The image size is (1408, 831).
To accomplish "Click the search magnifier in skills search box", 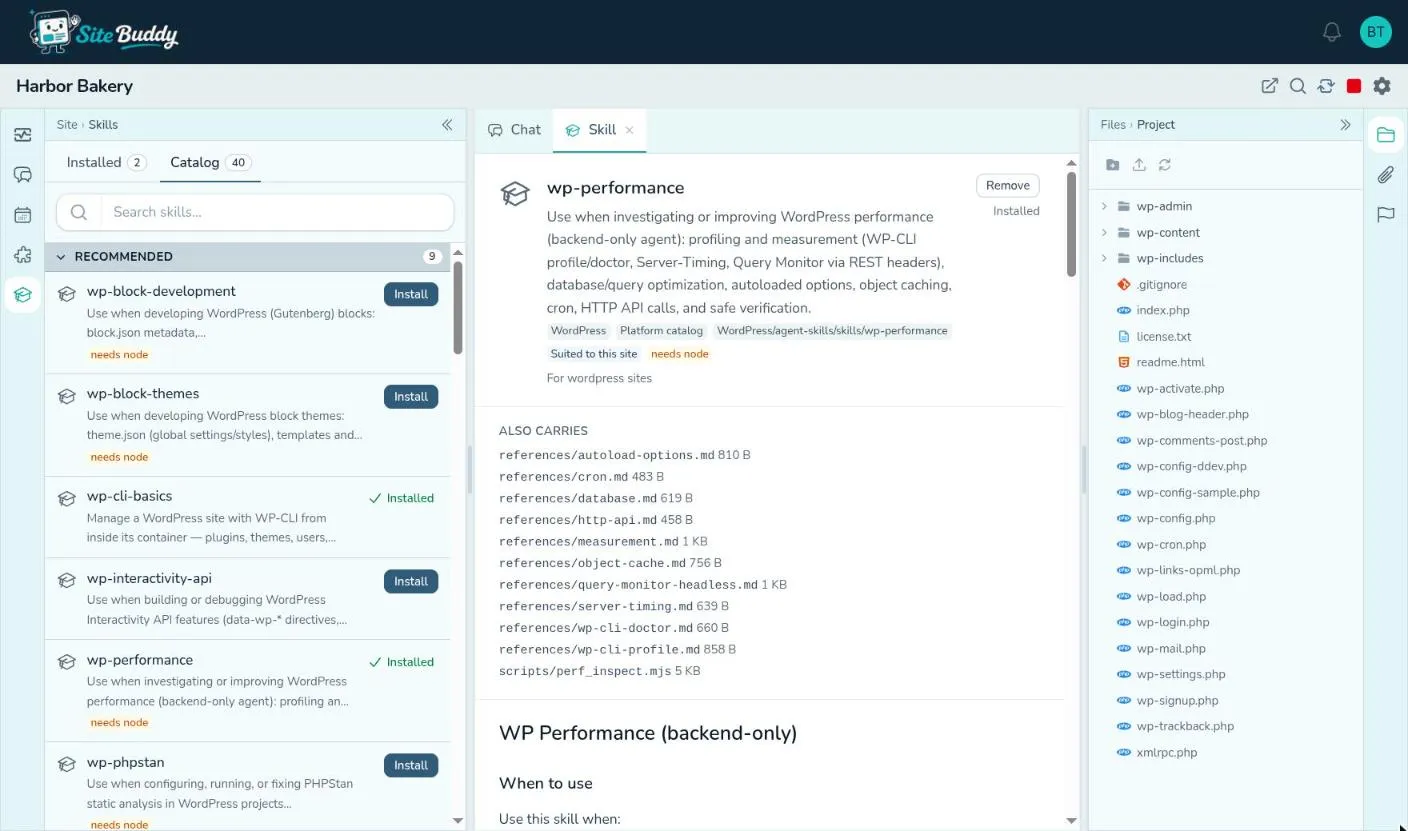I will pyautogui.click(x=79, y=212).
